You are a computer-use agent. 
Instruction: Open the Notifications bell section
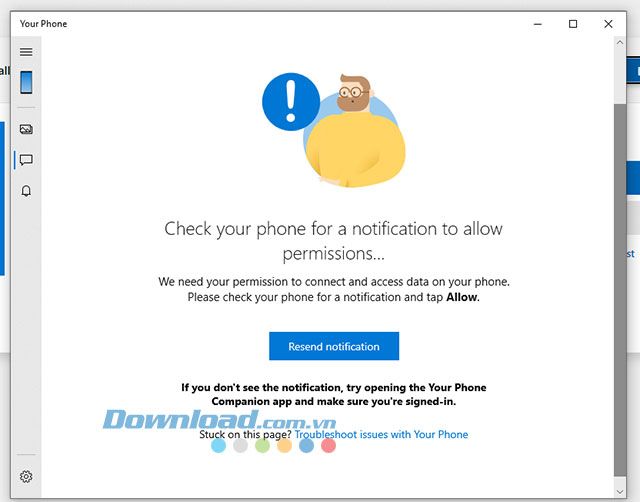(26, 191)
